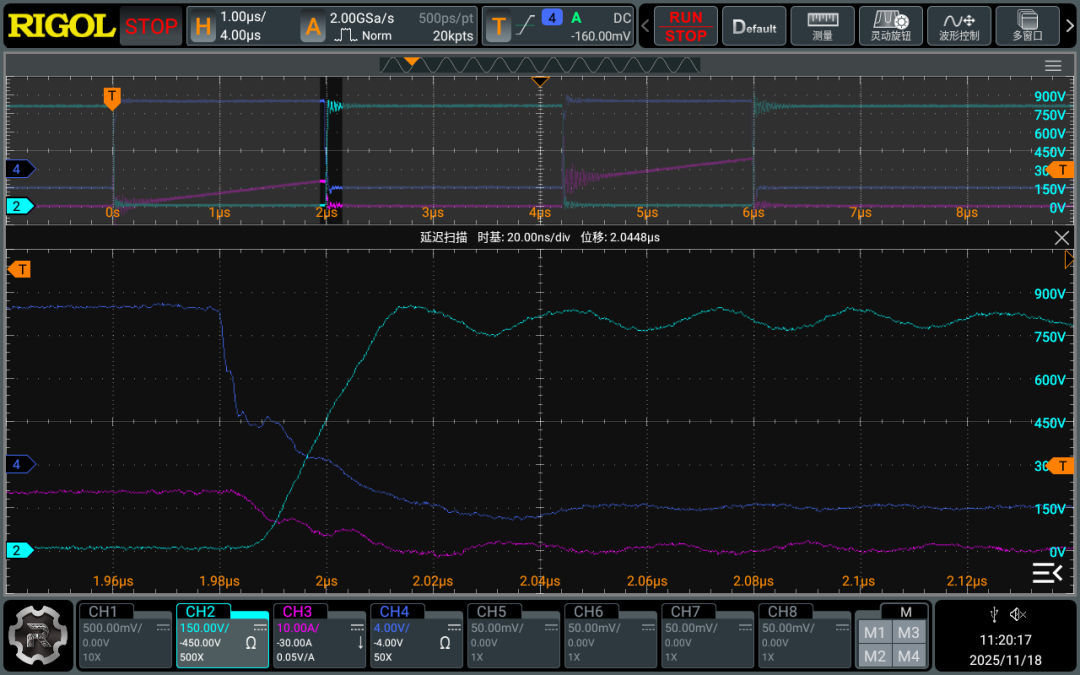Show previous toolbar items with left chevron
Viewport: 1080px width, 675px height.
coord(645,26)
